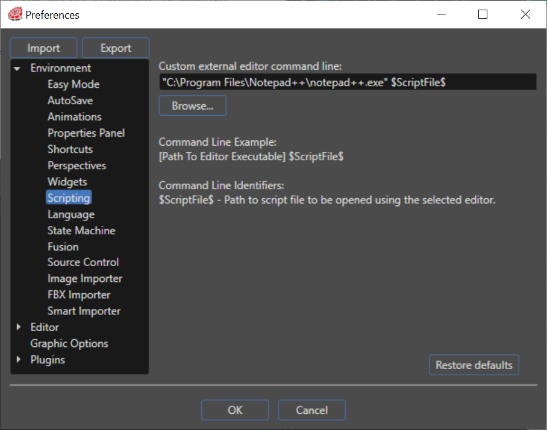Image resolution: width=547 pixels, height=430 pixels.
Task: Go to Shortcuts settings
Action: tap(70, 149)
